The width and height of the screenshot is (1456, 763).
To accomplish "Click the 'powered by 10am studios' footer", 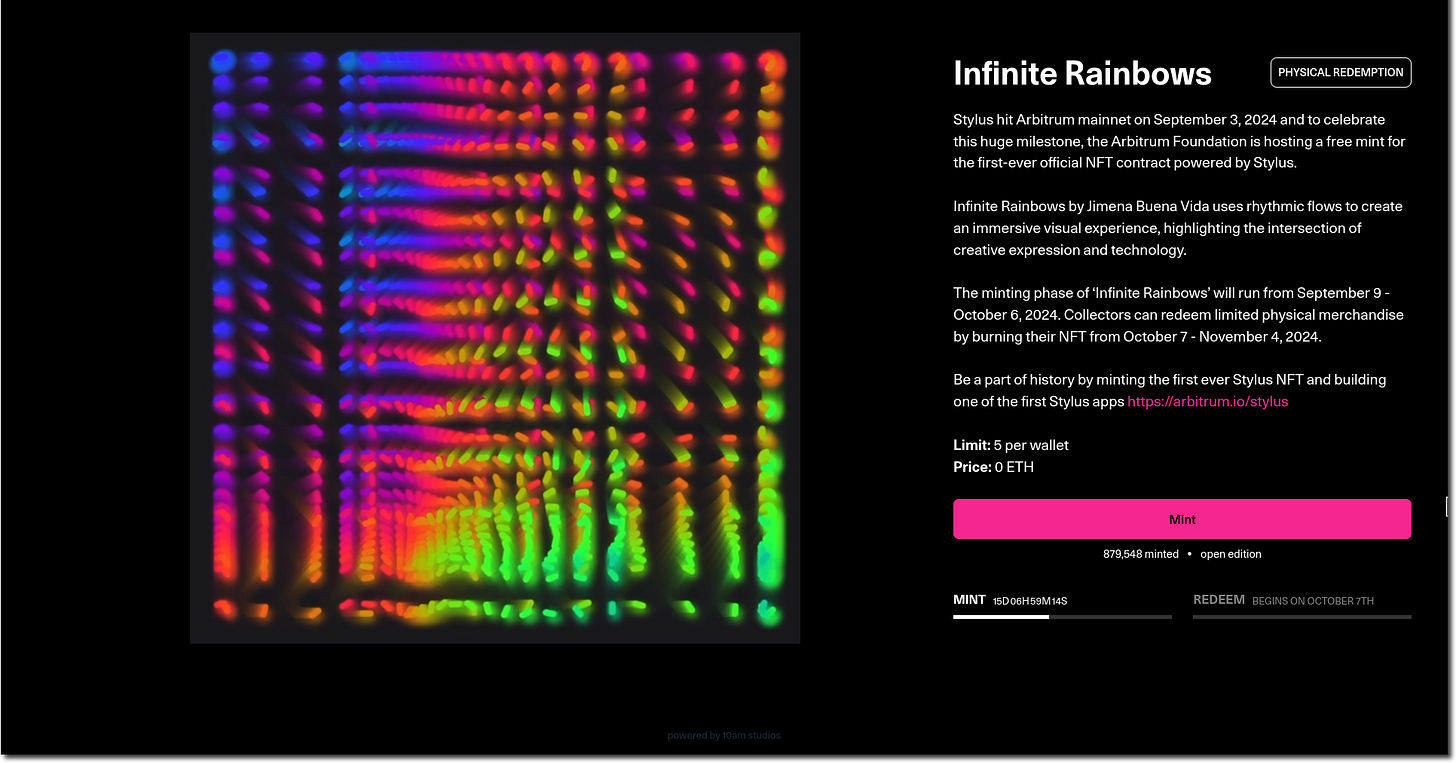I will pyautogui.click(x=724, y=735).
